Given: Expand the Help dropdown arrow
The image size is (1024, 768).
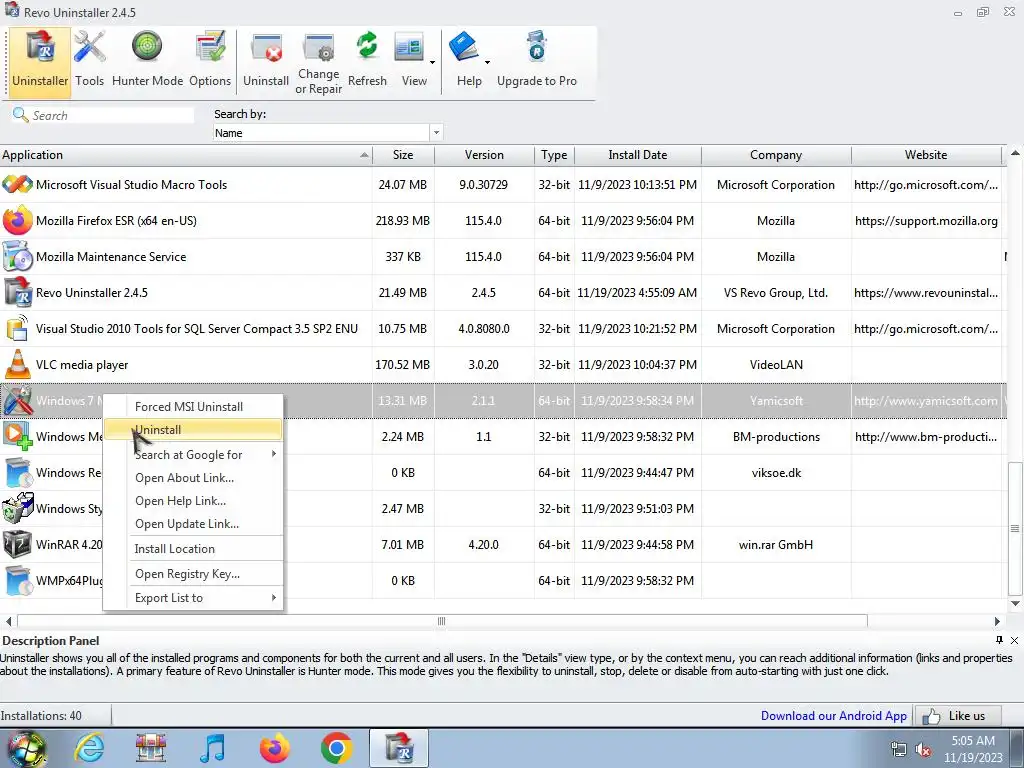Looking at the screenshot, I should point(487,63).
